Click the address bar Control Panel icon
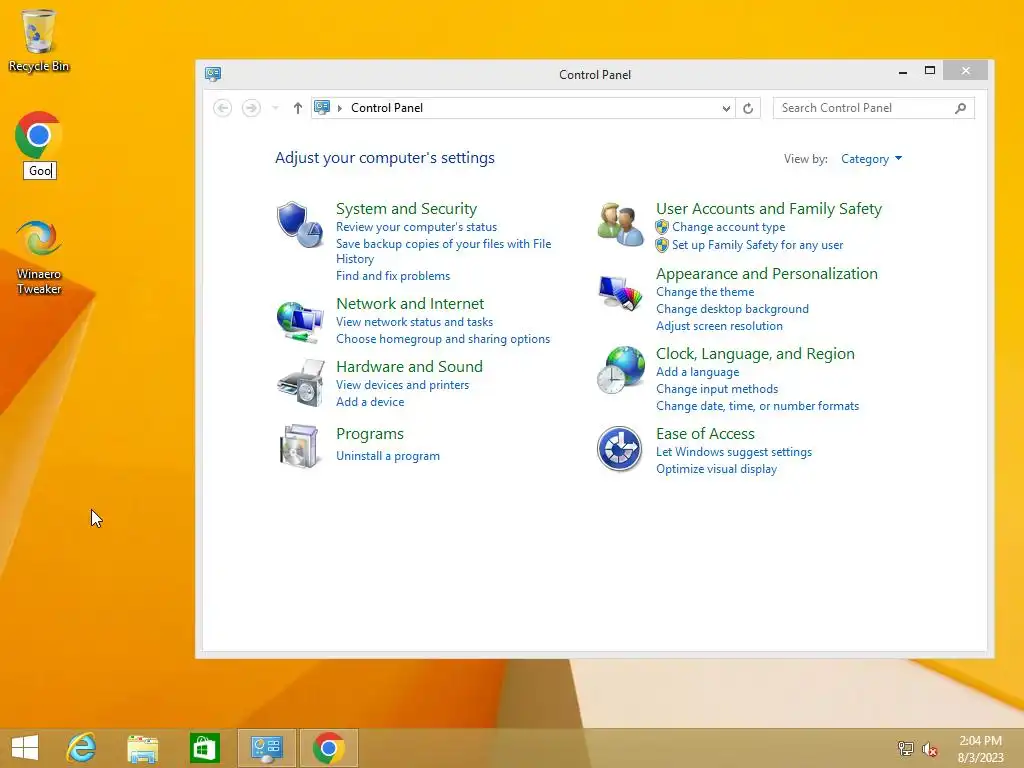 (x=322, y=108)
